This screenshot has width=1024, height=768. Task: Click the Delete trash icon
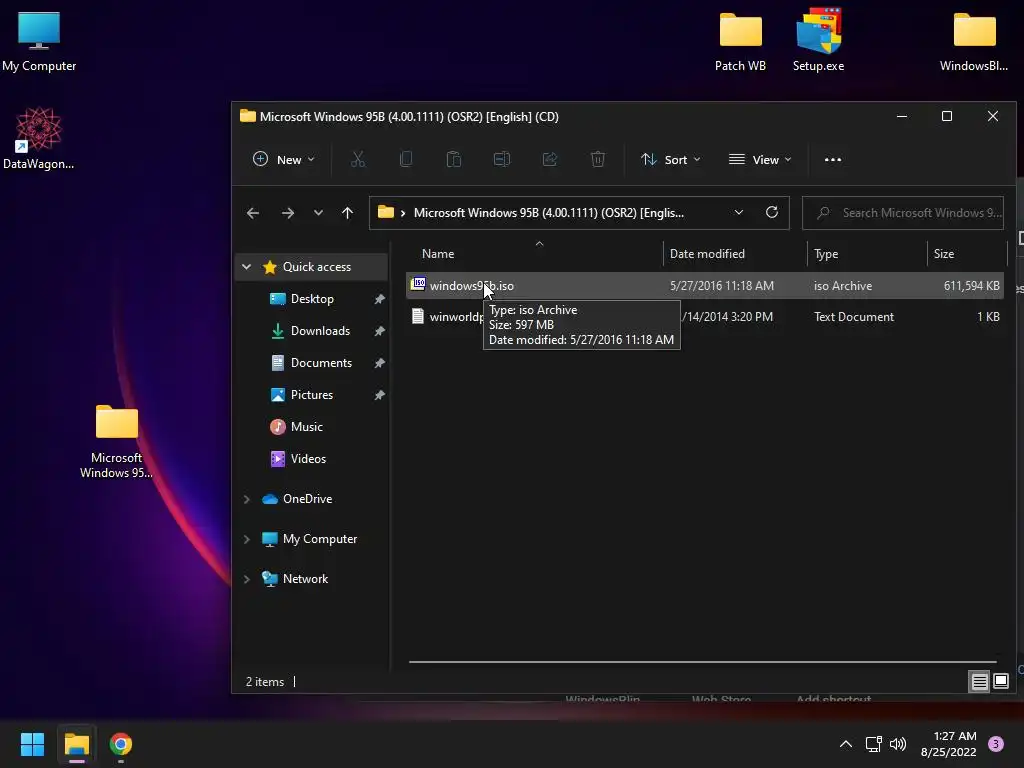tap(598, 159)
